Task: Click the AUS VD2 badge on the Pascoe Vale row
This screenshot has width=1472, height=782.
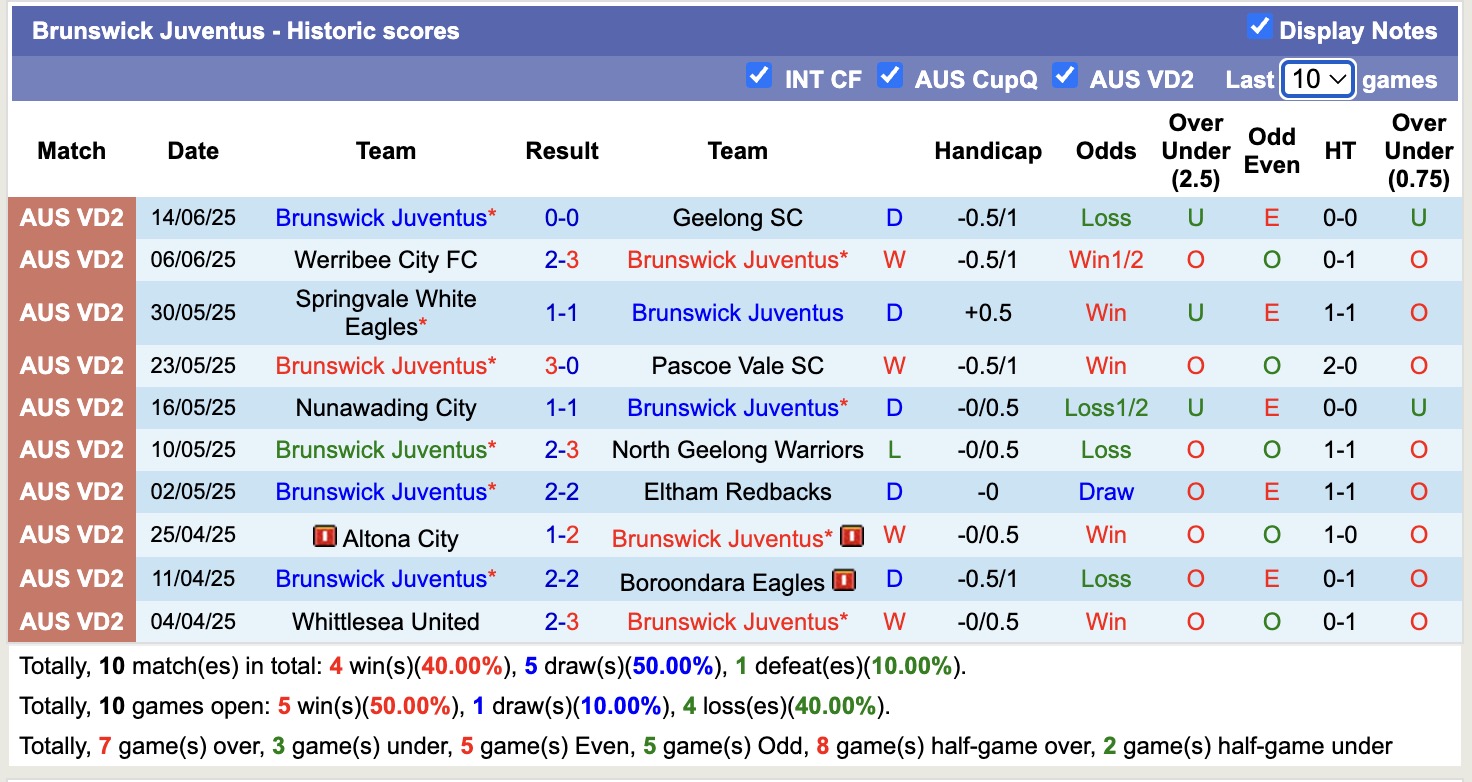Action: coord(70,365)
